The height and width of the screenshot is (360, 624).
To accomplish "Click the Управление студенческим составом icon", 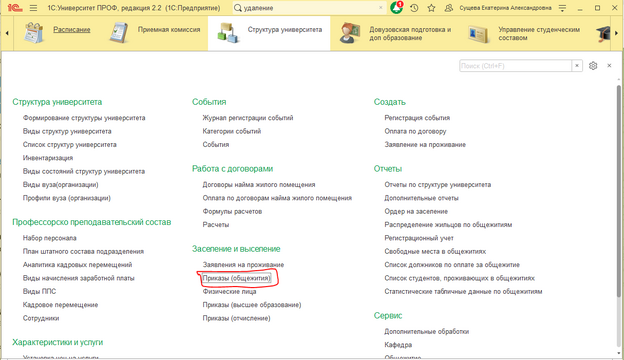I will (478, 34).
